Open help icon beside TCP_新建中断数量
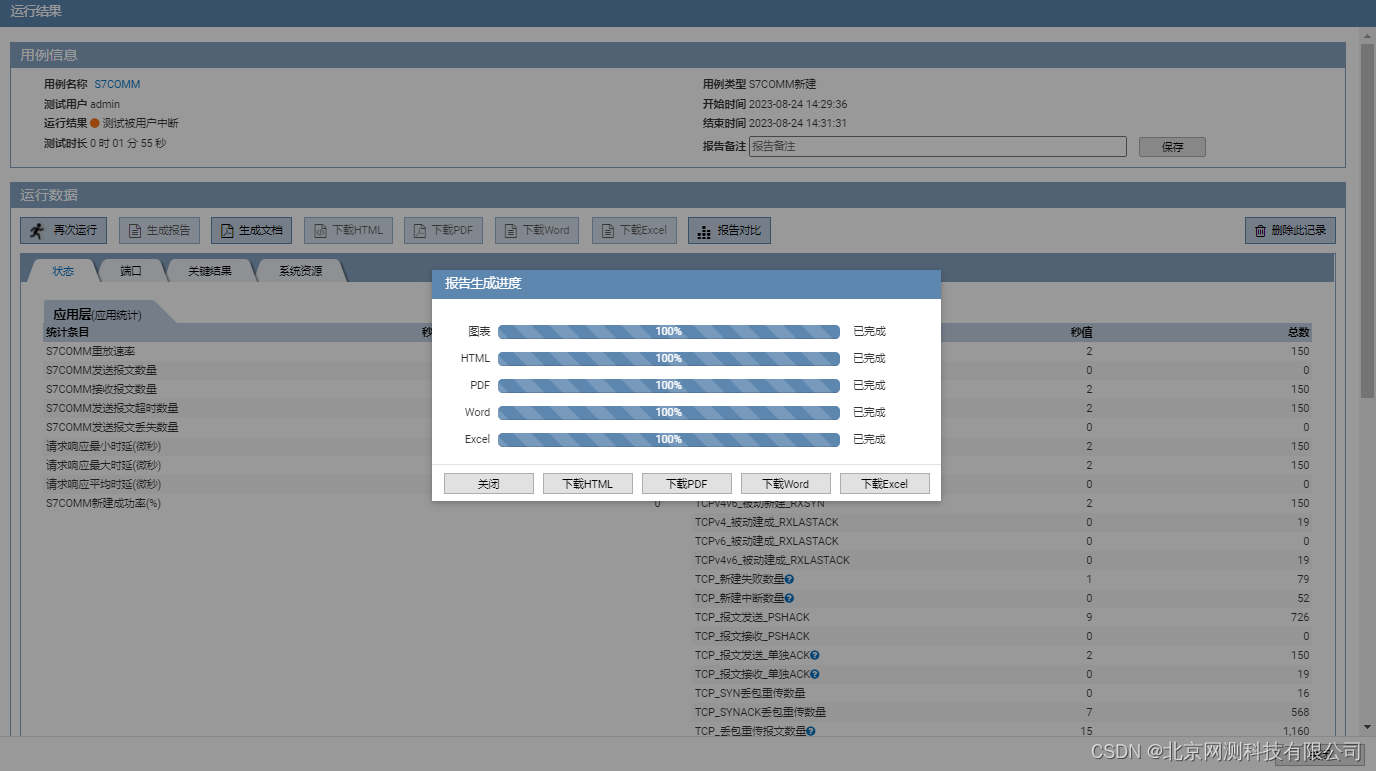The image size is (1376, 771). [790, 598]
